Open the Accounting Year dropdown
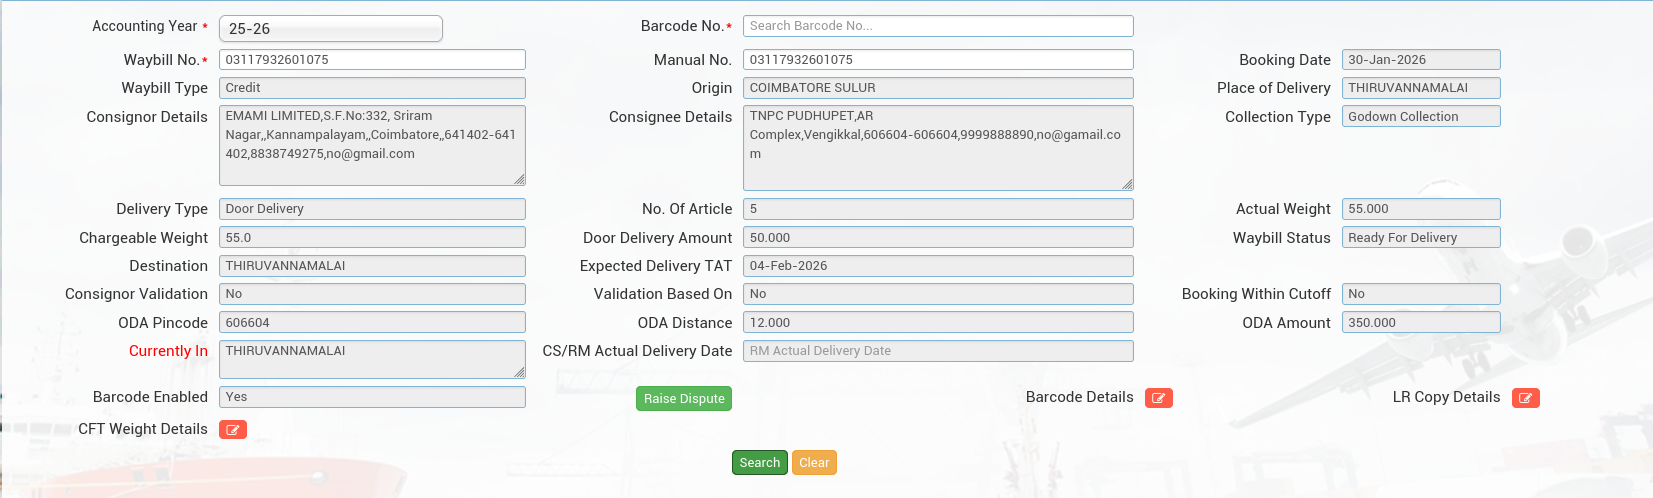 330,29
